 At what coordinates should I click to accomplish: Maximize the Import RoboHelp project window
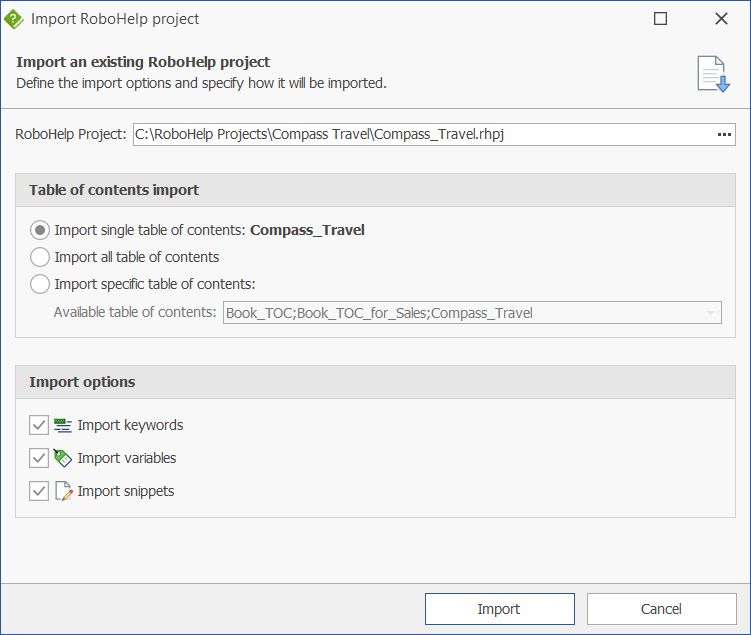(660, 19)
